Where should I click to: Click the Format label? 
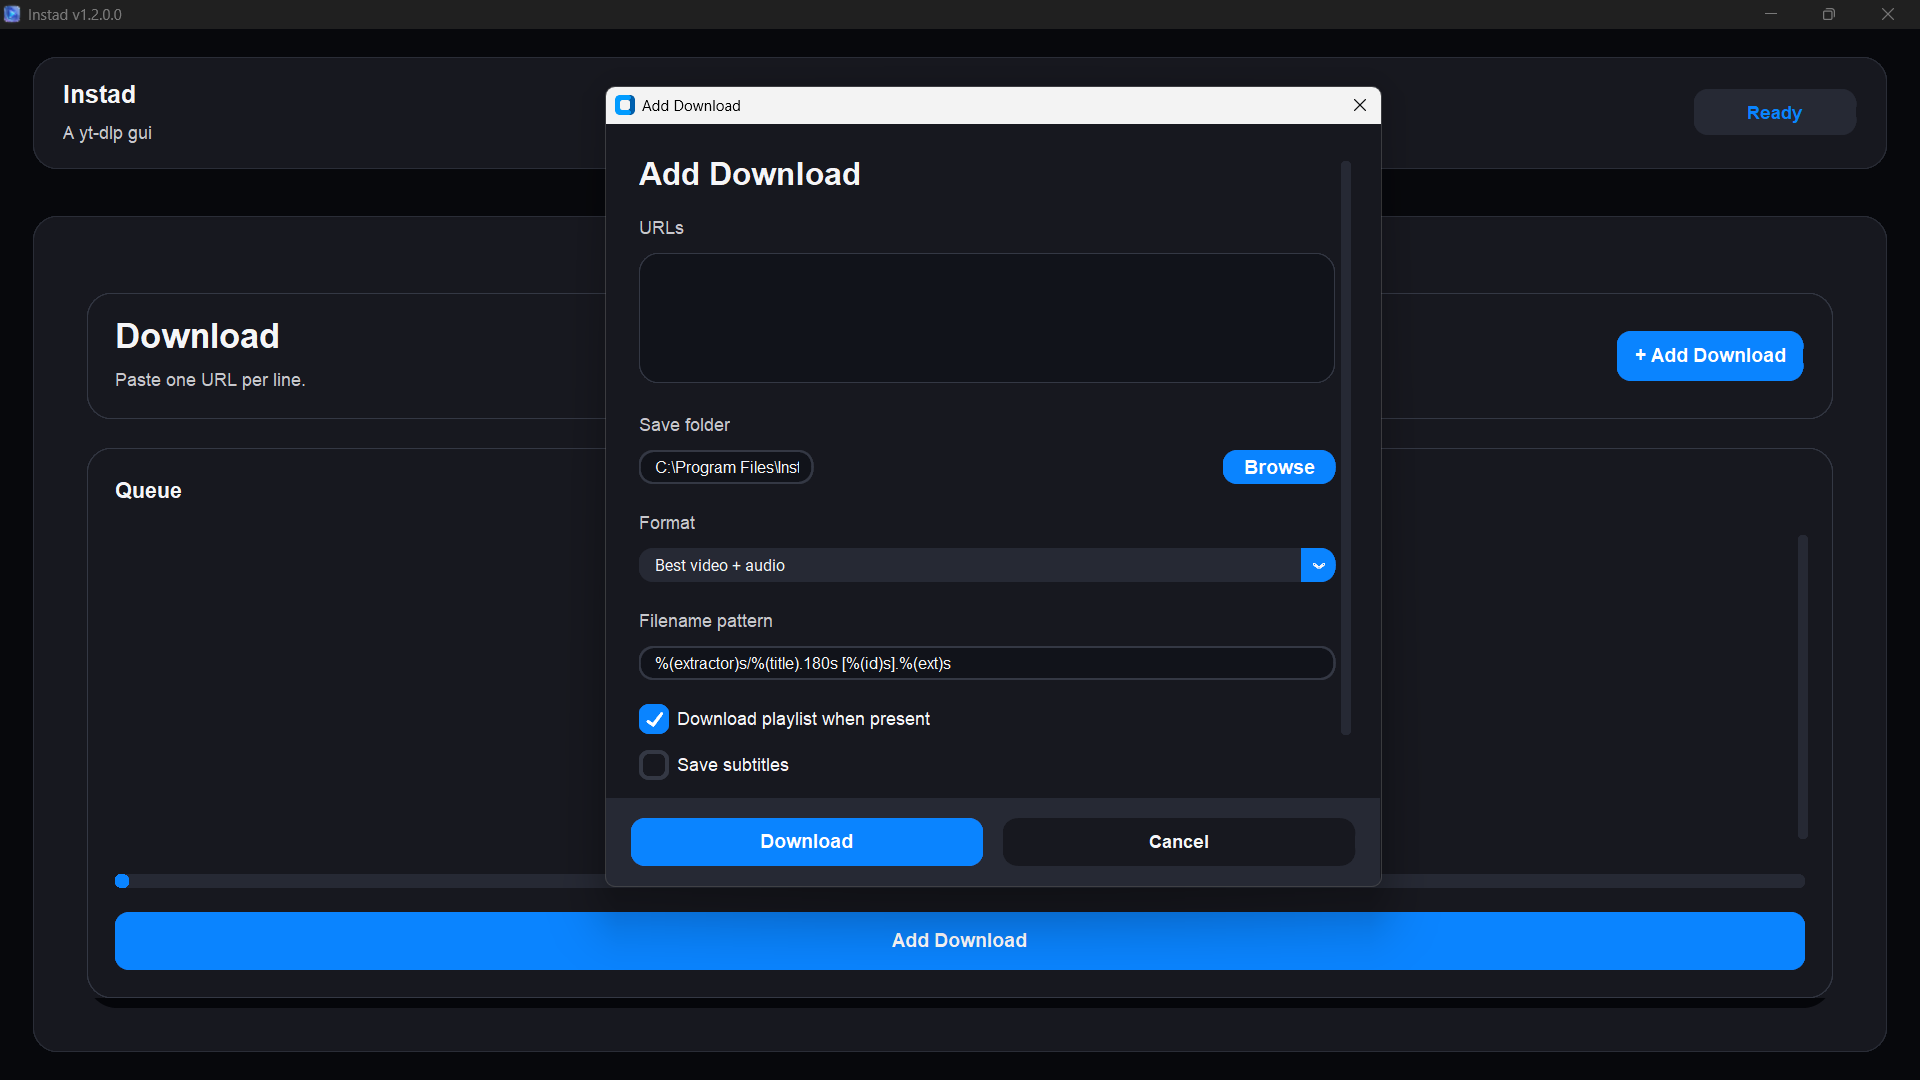[x=667, y=523]
